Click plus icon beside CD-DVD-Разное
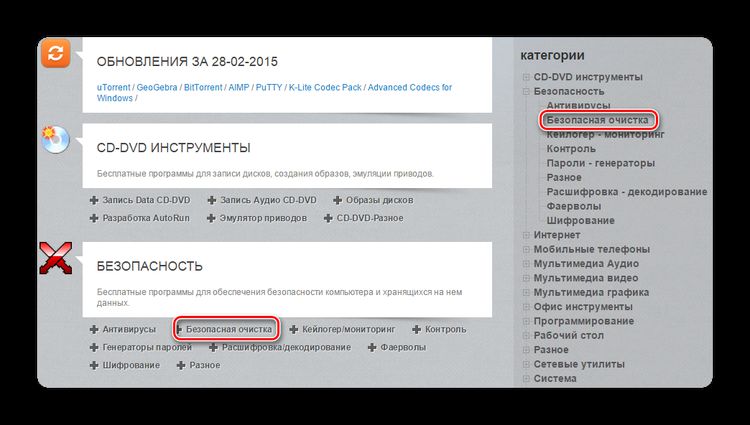The image size is (750, 425). [x=328, y=218]
